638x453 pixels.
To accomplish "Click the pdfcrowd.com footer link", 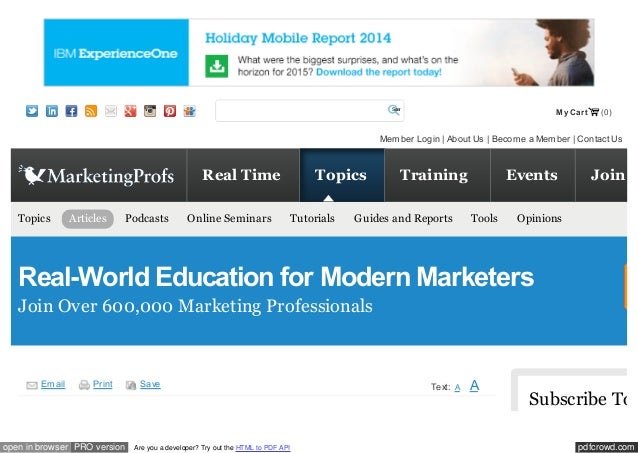I will [x=607, y=447].
